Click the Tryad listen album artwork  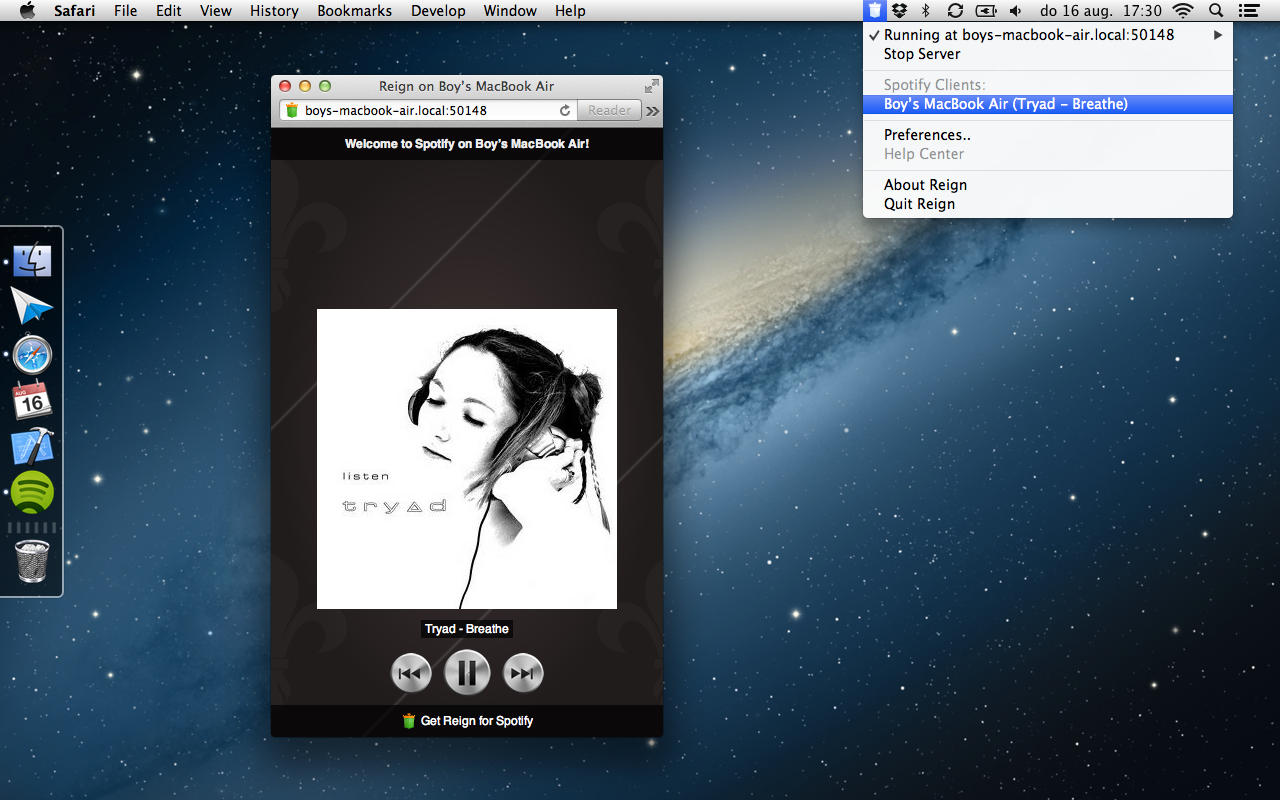coord(467,459)
